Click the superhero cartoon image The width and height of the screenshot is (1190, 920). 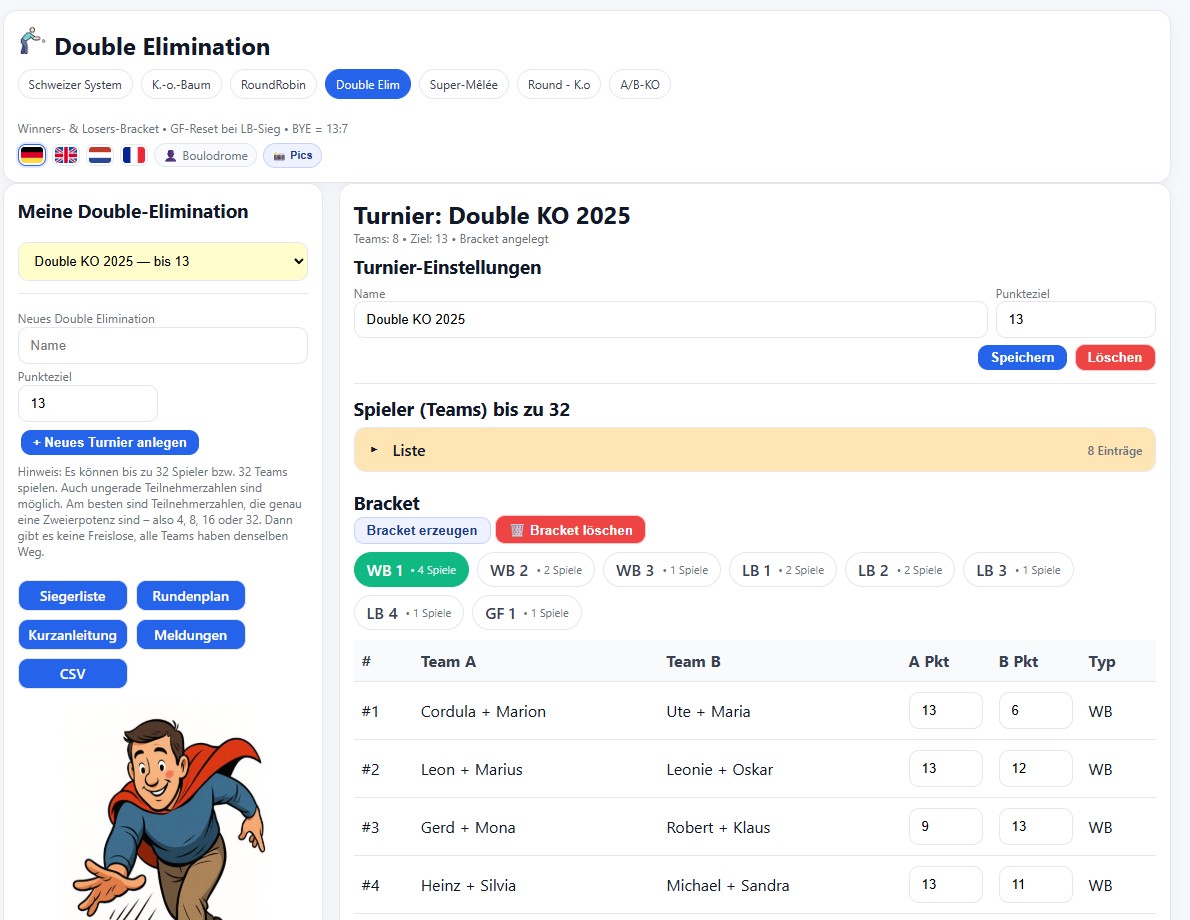tap(167, 810)
